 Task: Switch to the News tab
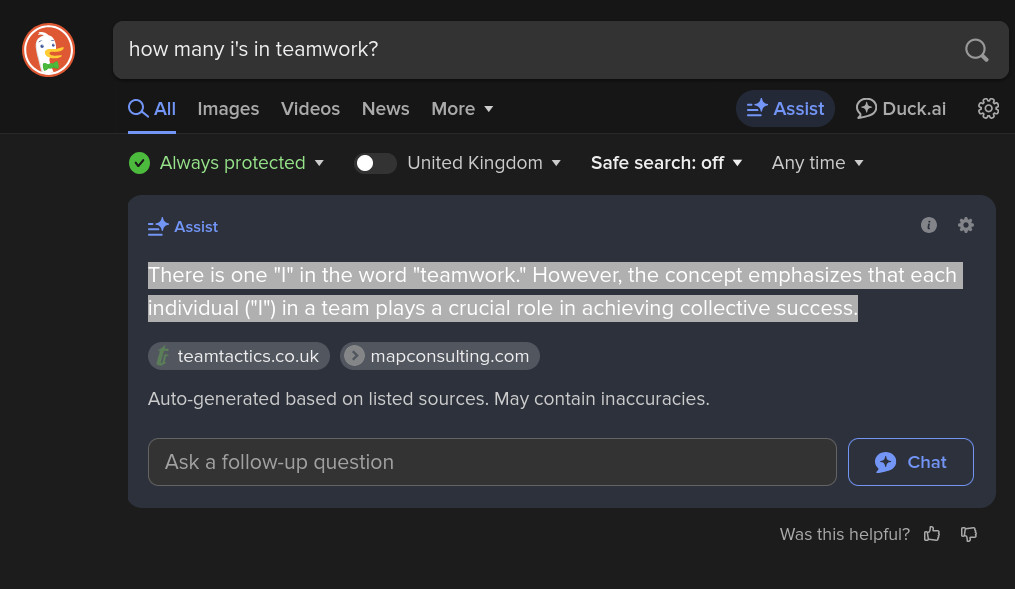385,109
